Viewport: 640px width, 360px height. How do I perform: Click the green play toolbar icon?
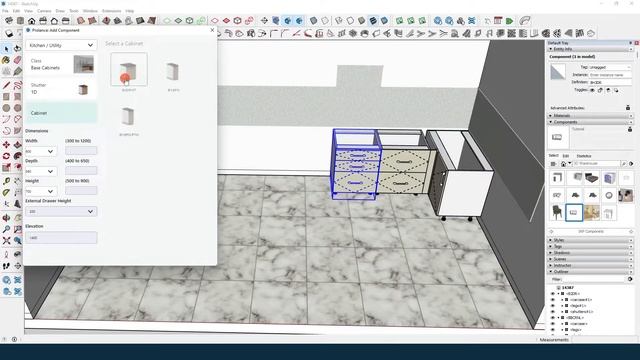pyautogui.click(x=509, y=20)
